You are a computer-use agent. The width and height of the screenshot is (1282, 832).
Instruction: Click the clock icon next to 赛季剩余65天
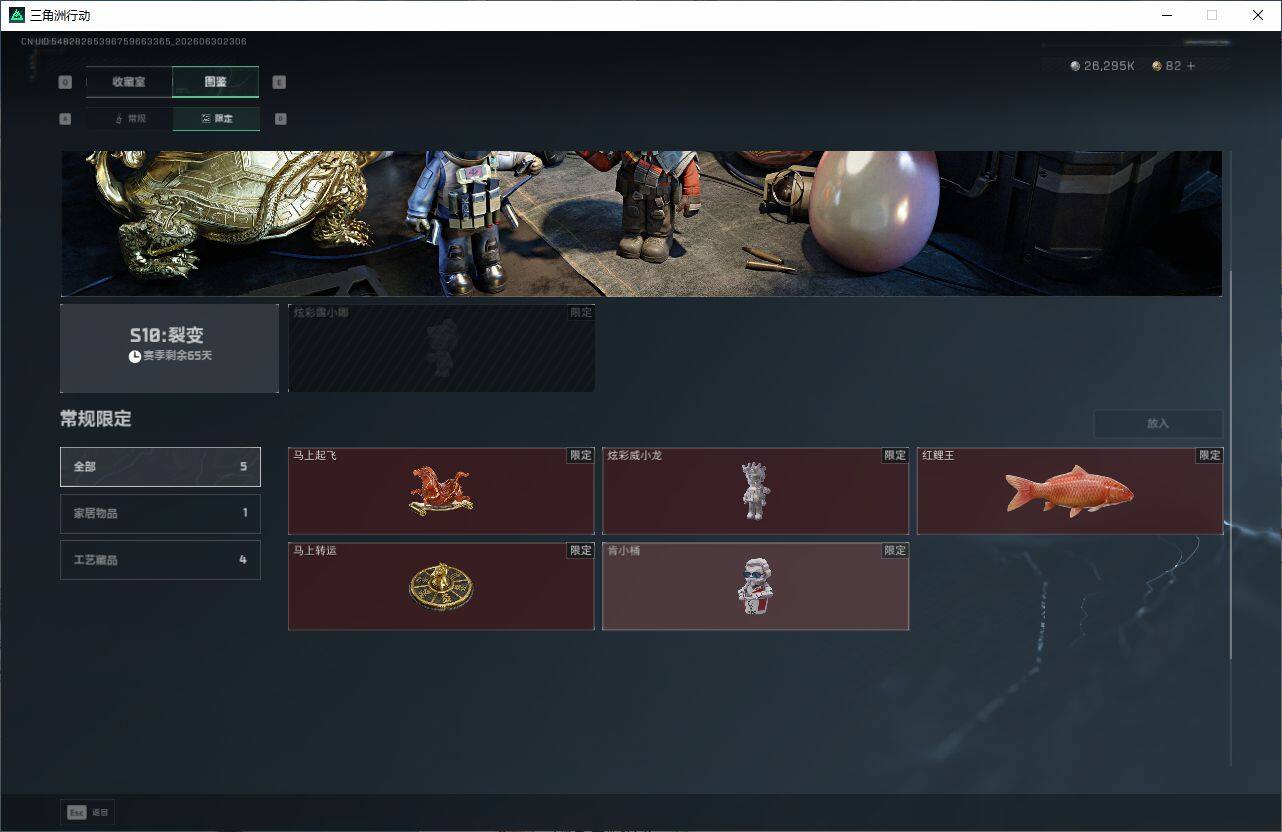pyautogui.click(x=135, y=356)
